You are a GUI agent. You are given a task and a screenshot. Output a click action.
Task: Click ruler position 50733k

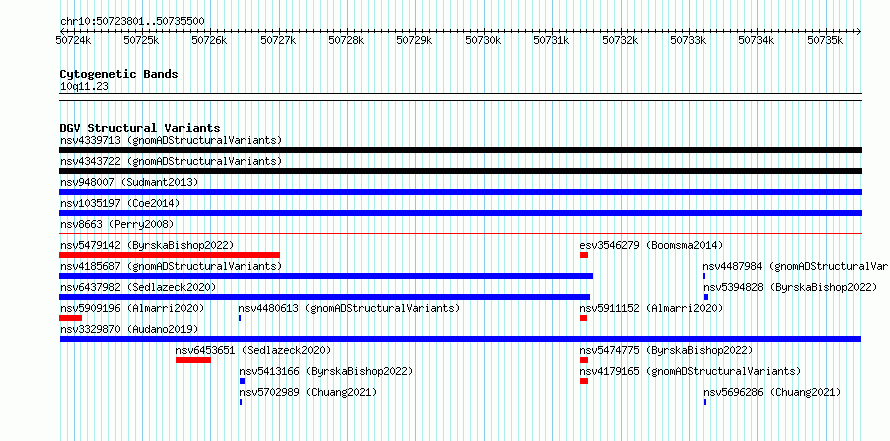[689, 40]
